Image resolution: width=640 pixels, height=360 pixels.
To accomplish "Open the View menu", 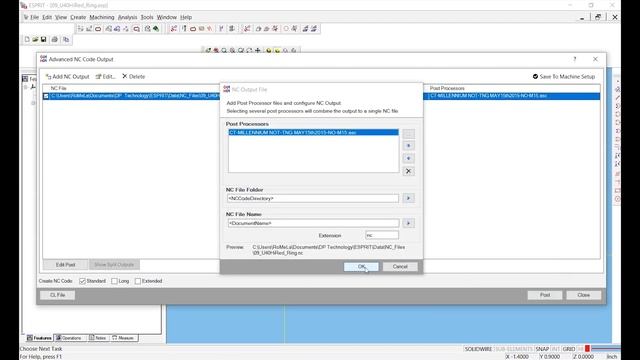I will point(61,17).
